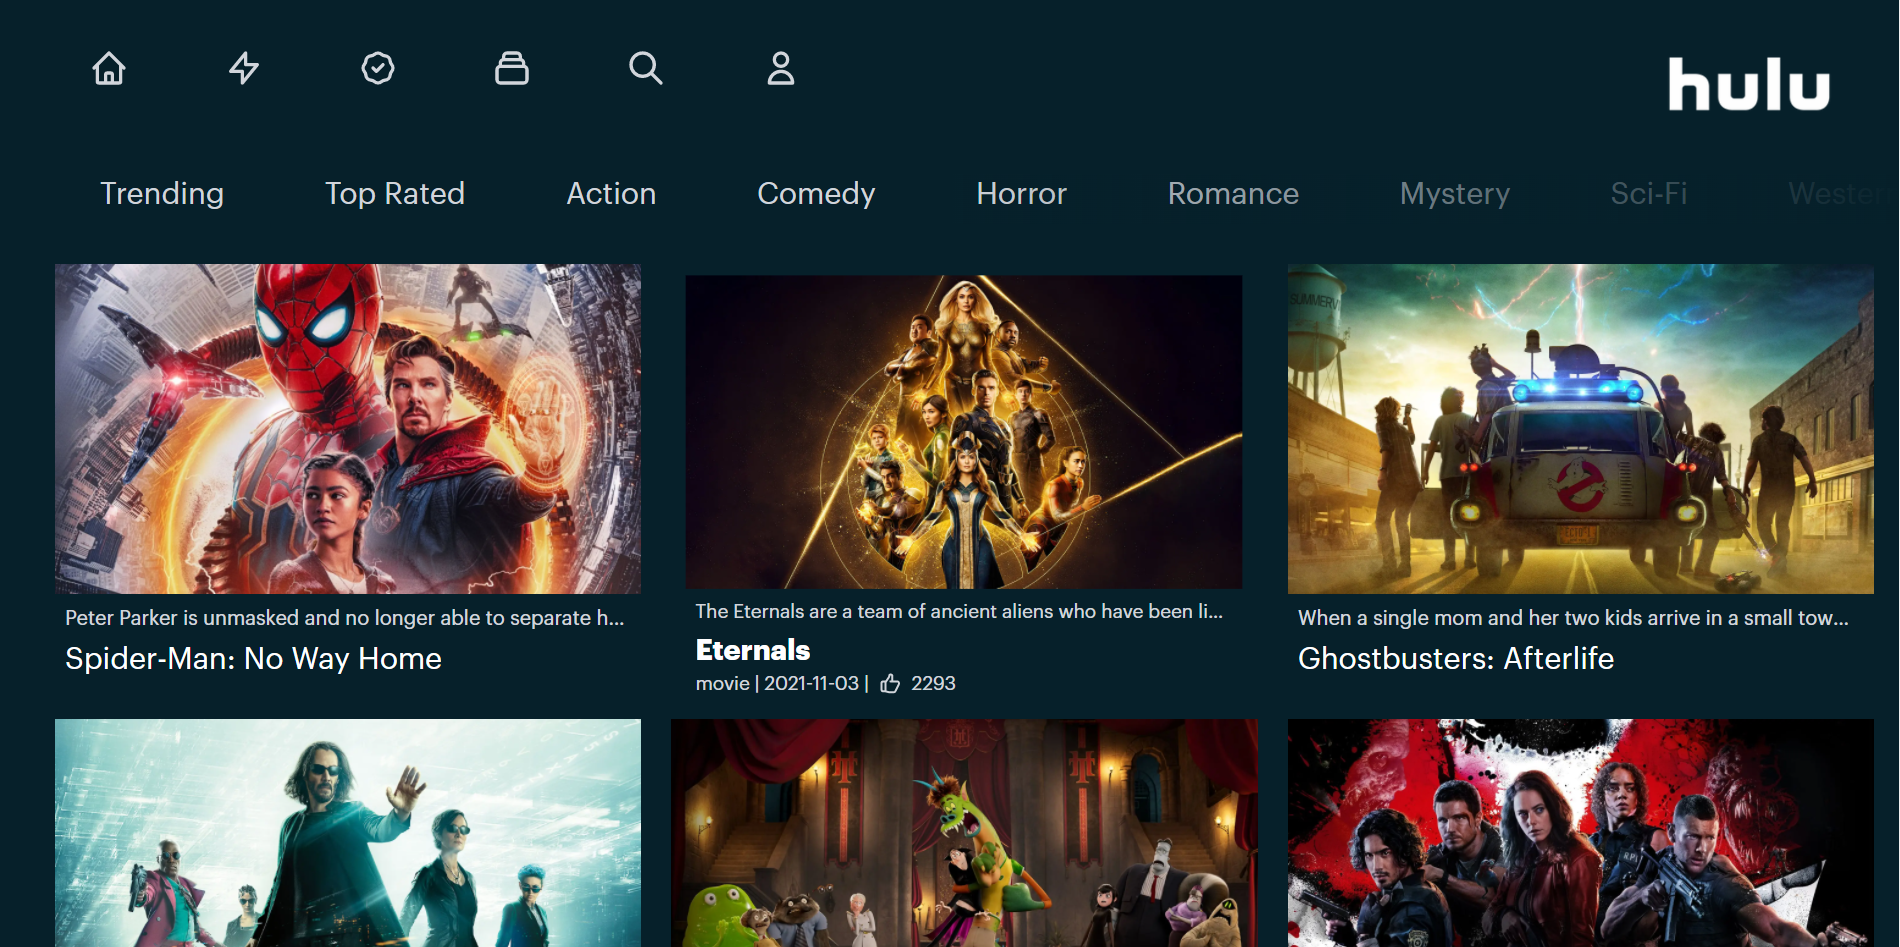Select the Top Rated tab
Image resolution: width=1900 pixels, height=947 pixels.
tap(395, 194)
